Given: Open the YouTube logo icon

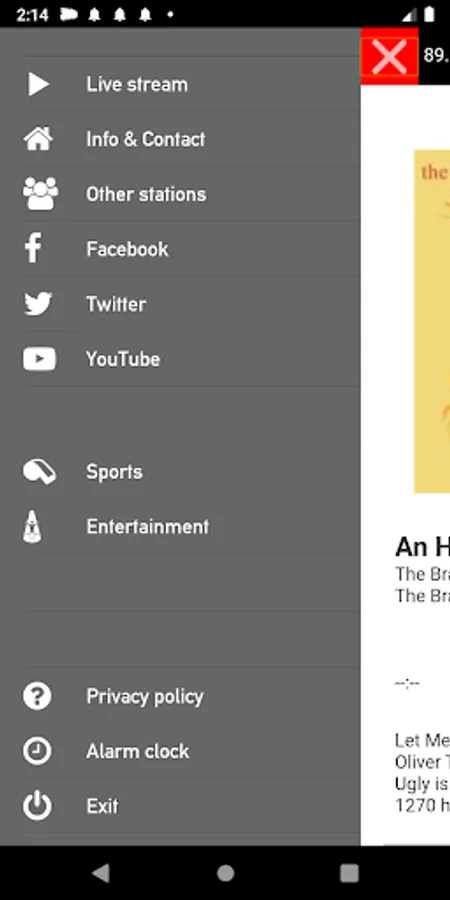Looking at the screenshot, I should (39, 359).
